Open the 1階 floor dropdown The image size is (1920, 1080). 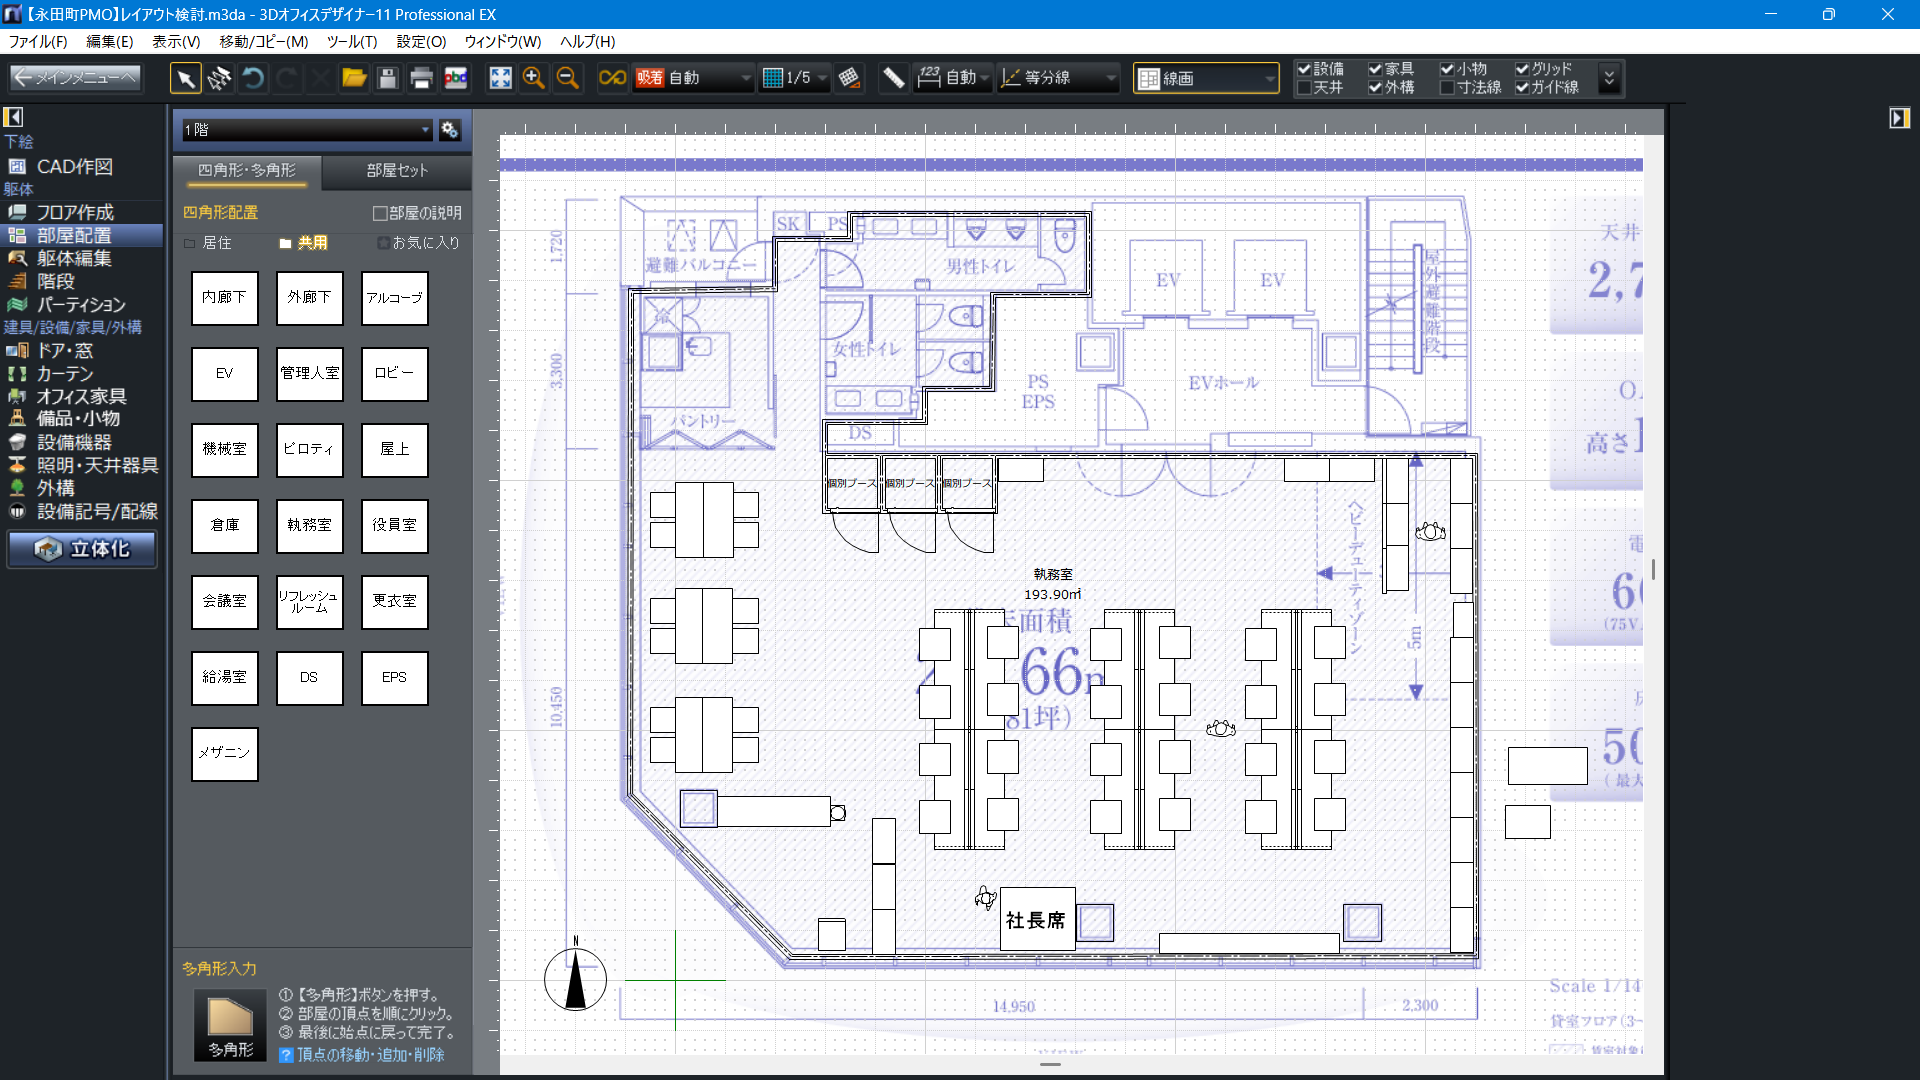point(307,130)
